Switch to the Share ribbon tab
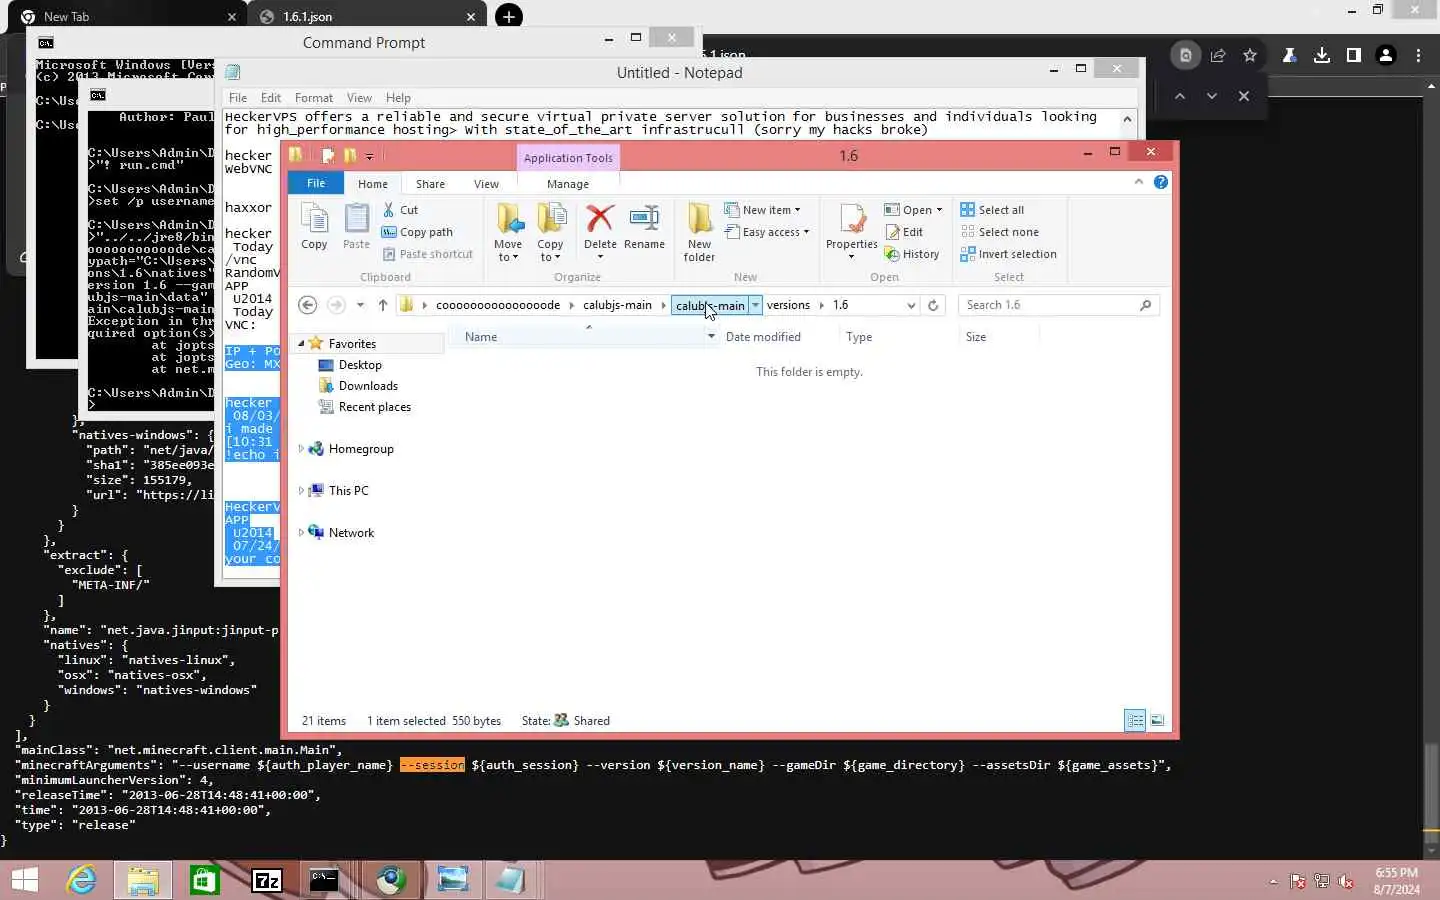The width and height of the screenshot is (1440, 900). pos(430,184)
